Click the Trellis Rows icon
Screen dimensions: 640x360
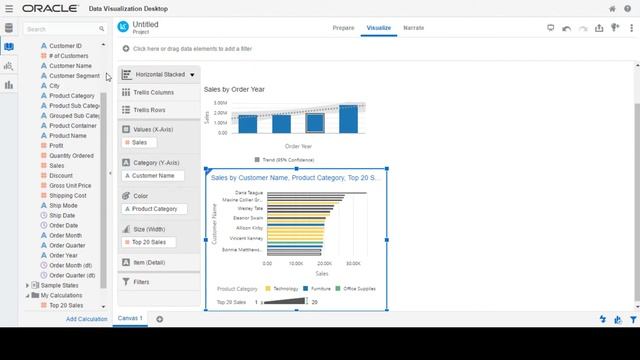(x=126, y=110)
